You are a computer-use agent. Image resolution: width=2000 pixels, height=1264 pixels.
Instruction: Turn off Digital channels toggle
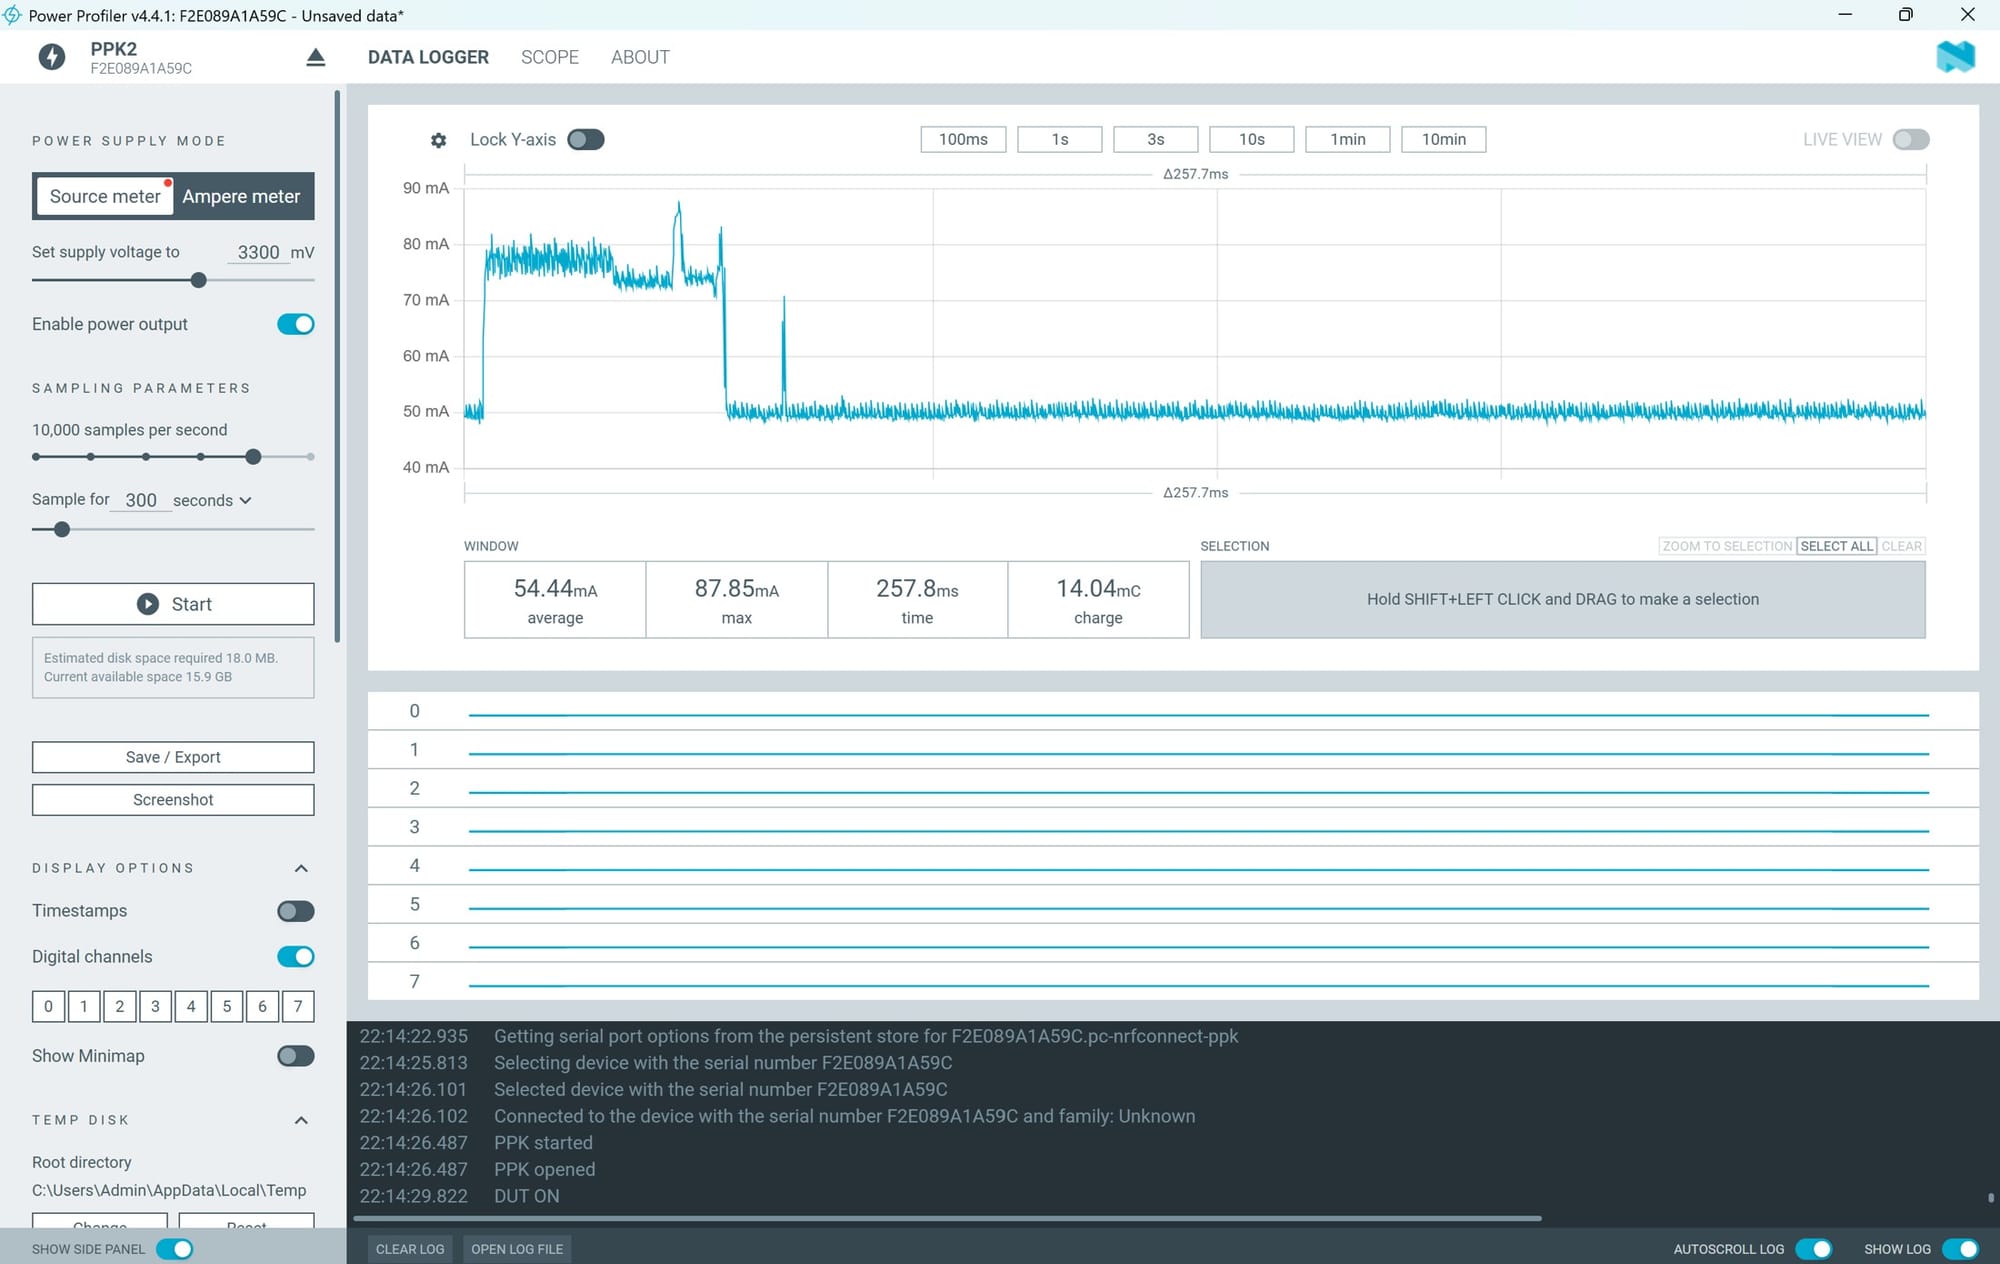click(x=296, y=957)
